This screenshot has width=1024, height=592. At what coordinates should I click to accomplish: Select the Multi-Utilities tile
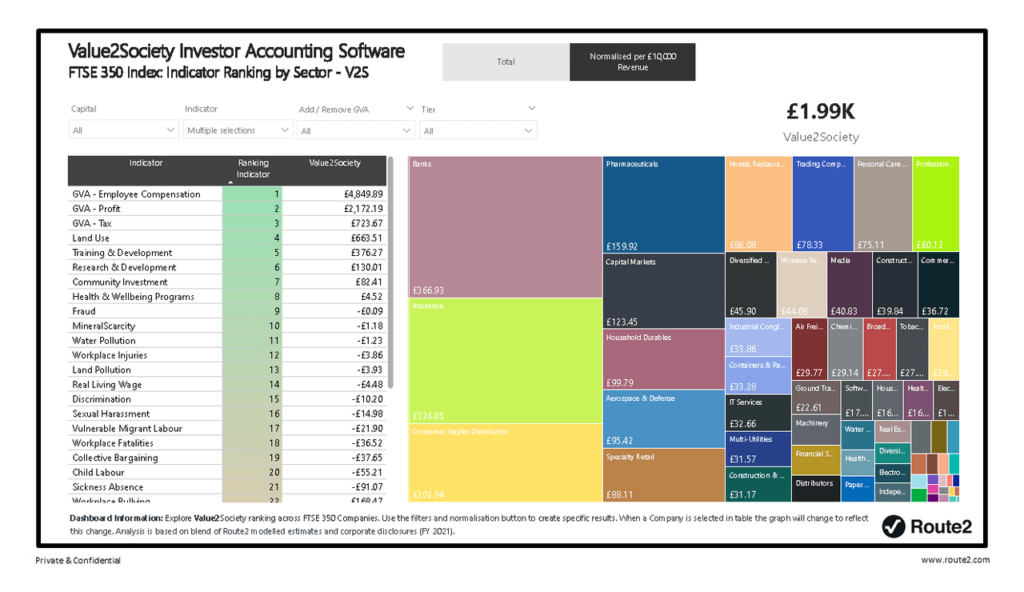pos(758,450)
